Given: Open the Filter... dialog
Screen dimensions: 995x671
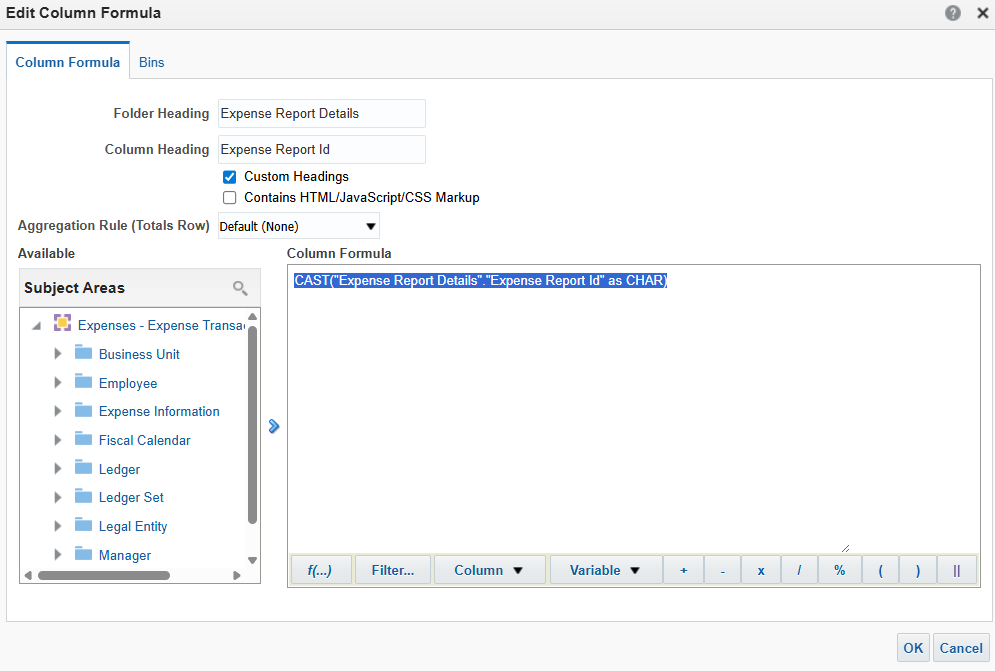Looking at the screenshot, I should tap(393, 570).
